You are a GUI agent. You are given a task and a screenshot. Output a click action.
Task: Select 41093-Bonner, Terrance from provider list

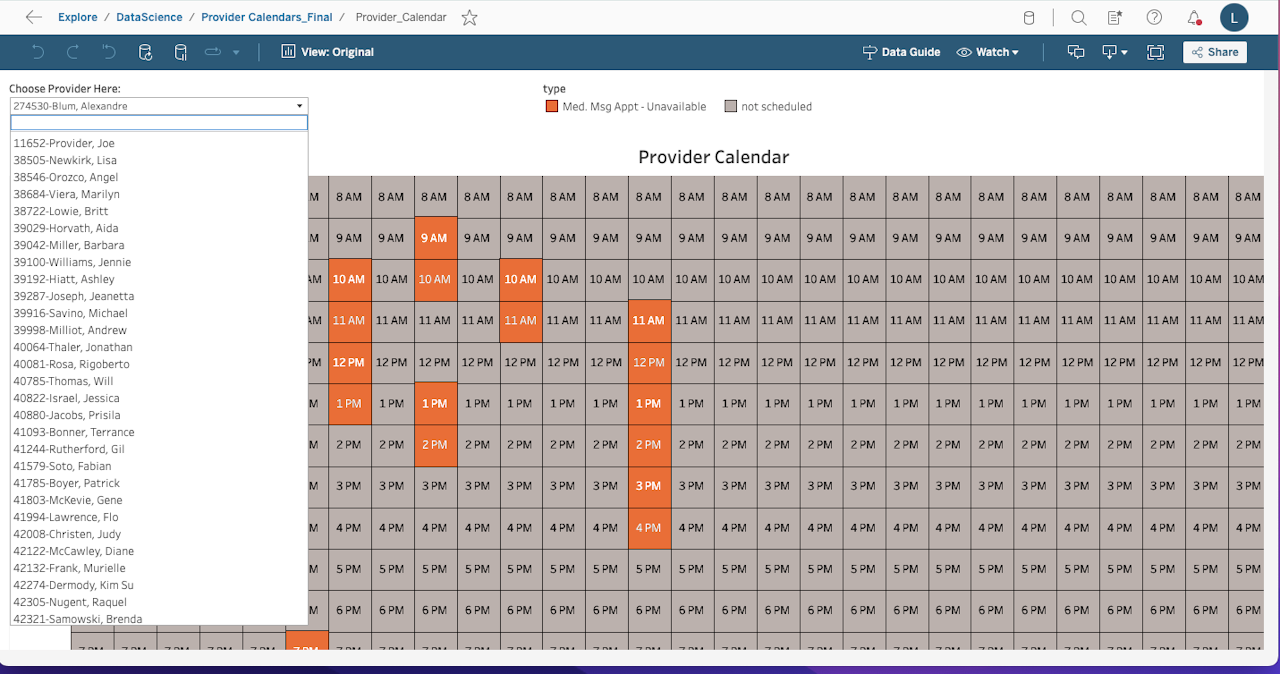tap(74, 432)
